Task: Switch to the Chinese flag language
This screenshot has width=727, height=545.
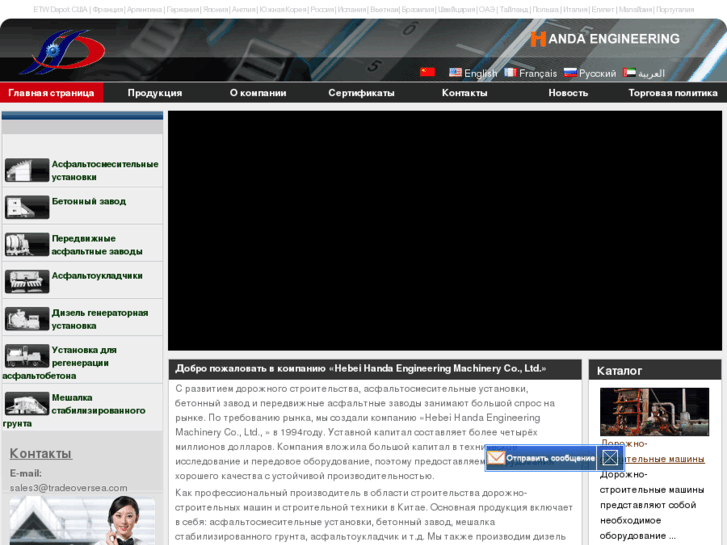Action: click(427, 72)
